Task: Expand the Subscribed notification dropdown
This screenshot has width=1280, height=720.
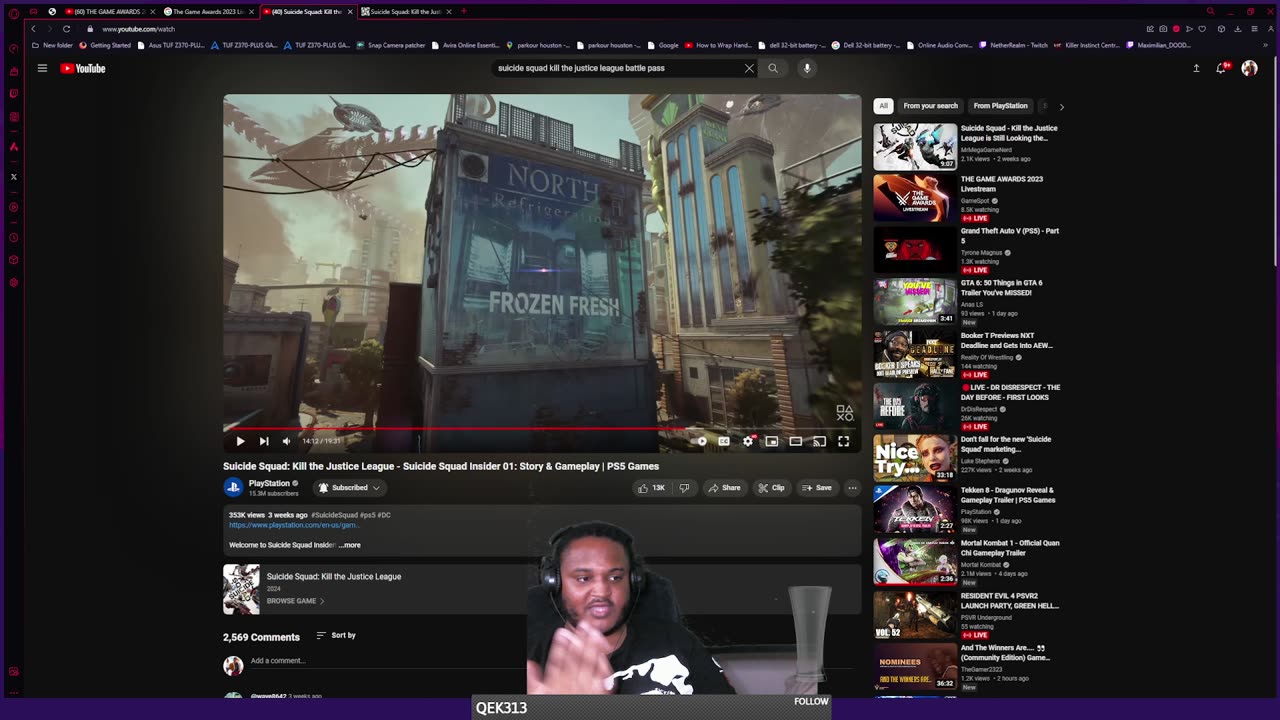Action: click(349, 488)
